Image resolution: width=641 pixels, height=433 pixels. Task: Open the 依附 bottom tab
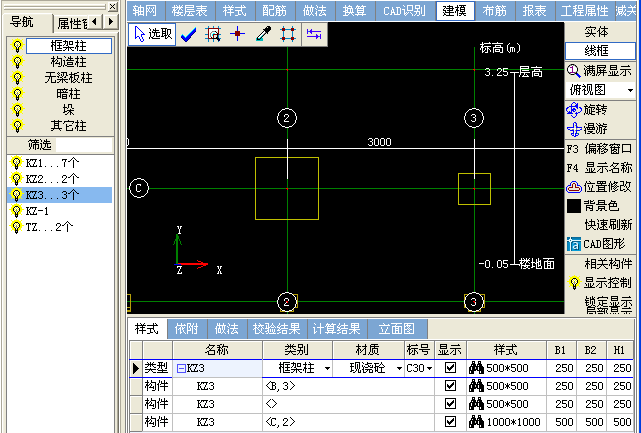186,329
